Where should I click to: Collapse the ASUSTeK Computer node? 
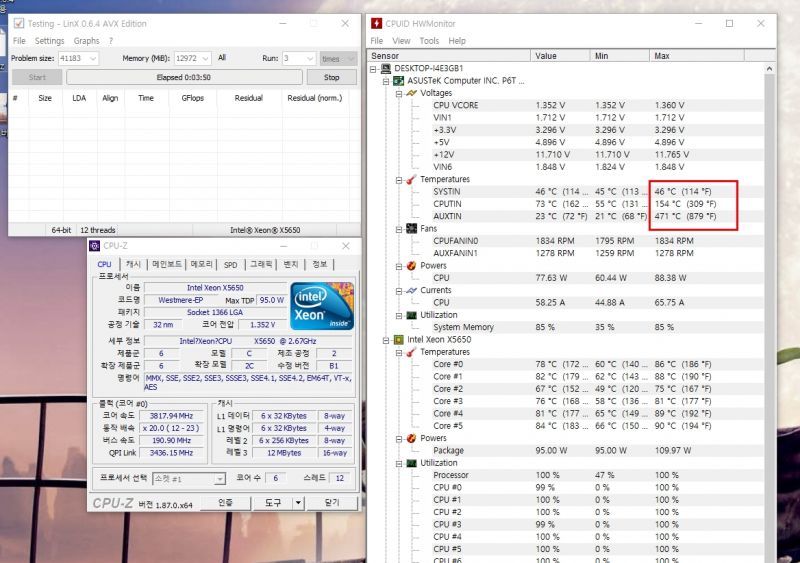pyautogui.click(x=386, y=81)
